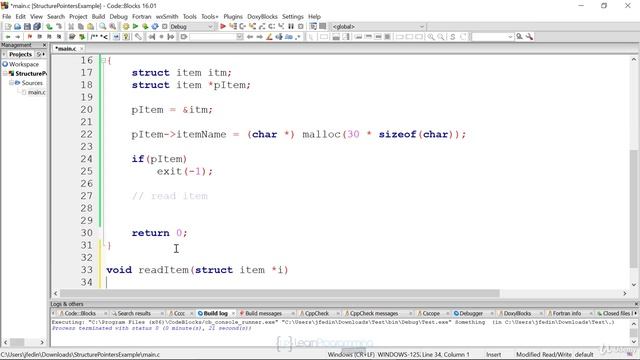Open the Settings menu

[x=293, y=16]
